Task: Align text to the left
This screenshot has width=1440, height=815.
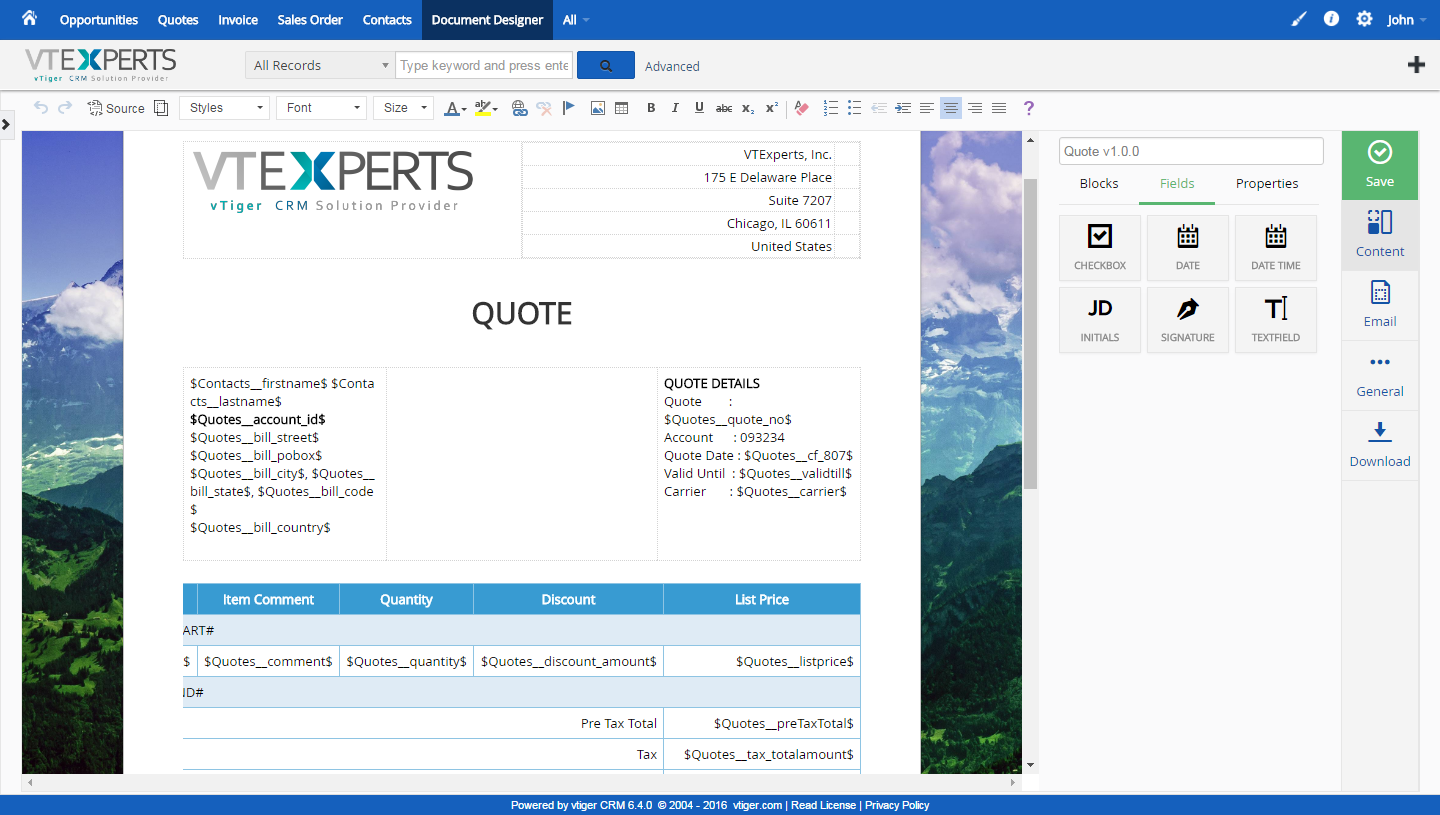Action: (927, 108)
